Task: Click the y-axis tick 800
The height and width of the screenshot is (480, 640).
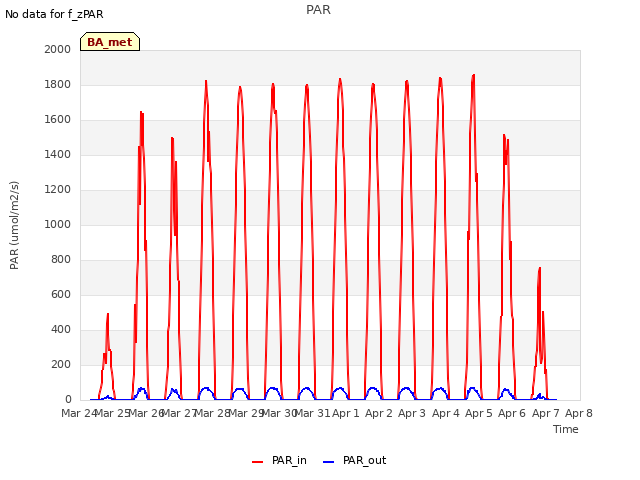Action: point(61,260)
